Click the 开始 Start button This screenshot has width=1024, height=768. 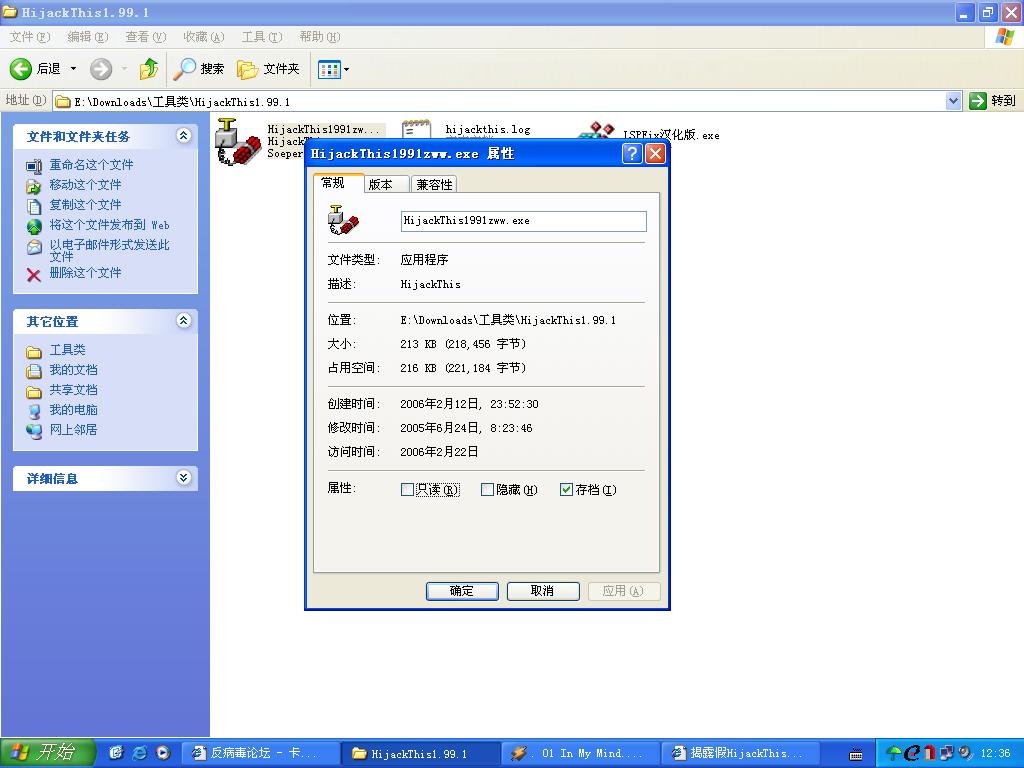(x=46, y=753)
